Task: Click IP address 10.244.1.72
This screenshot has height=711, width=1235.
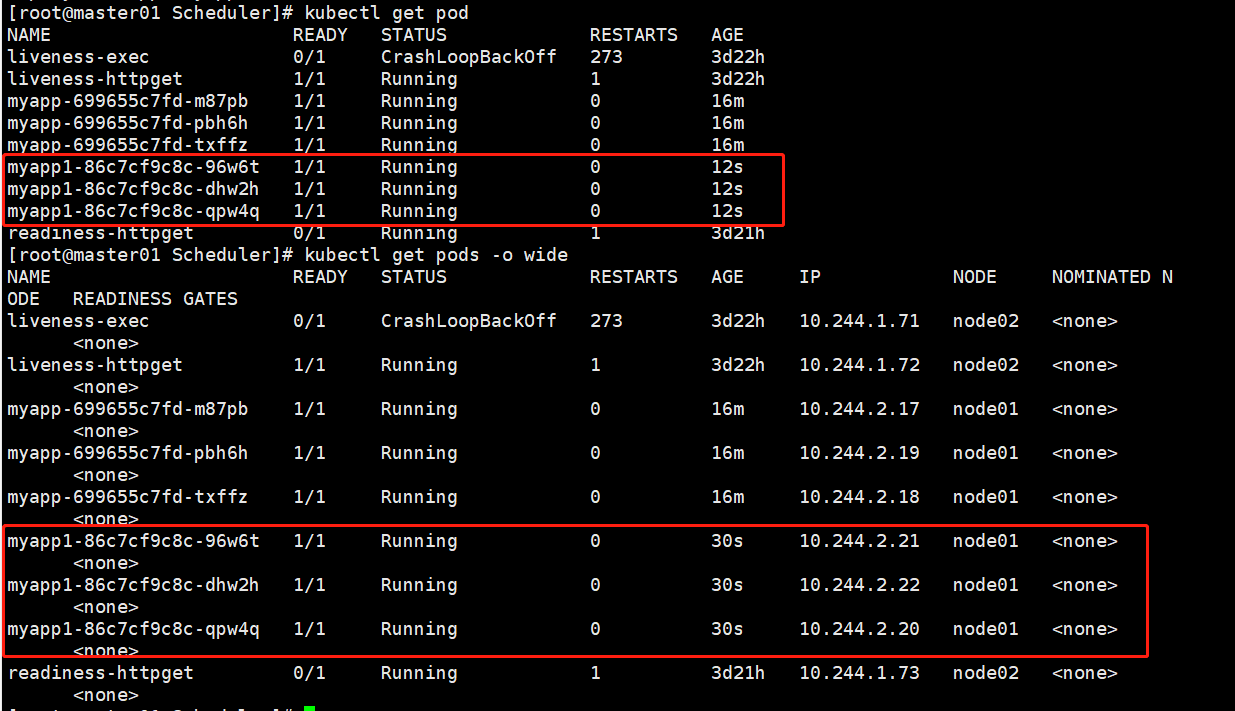Action: (859, 365)
